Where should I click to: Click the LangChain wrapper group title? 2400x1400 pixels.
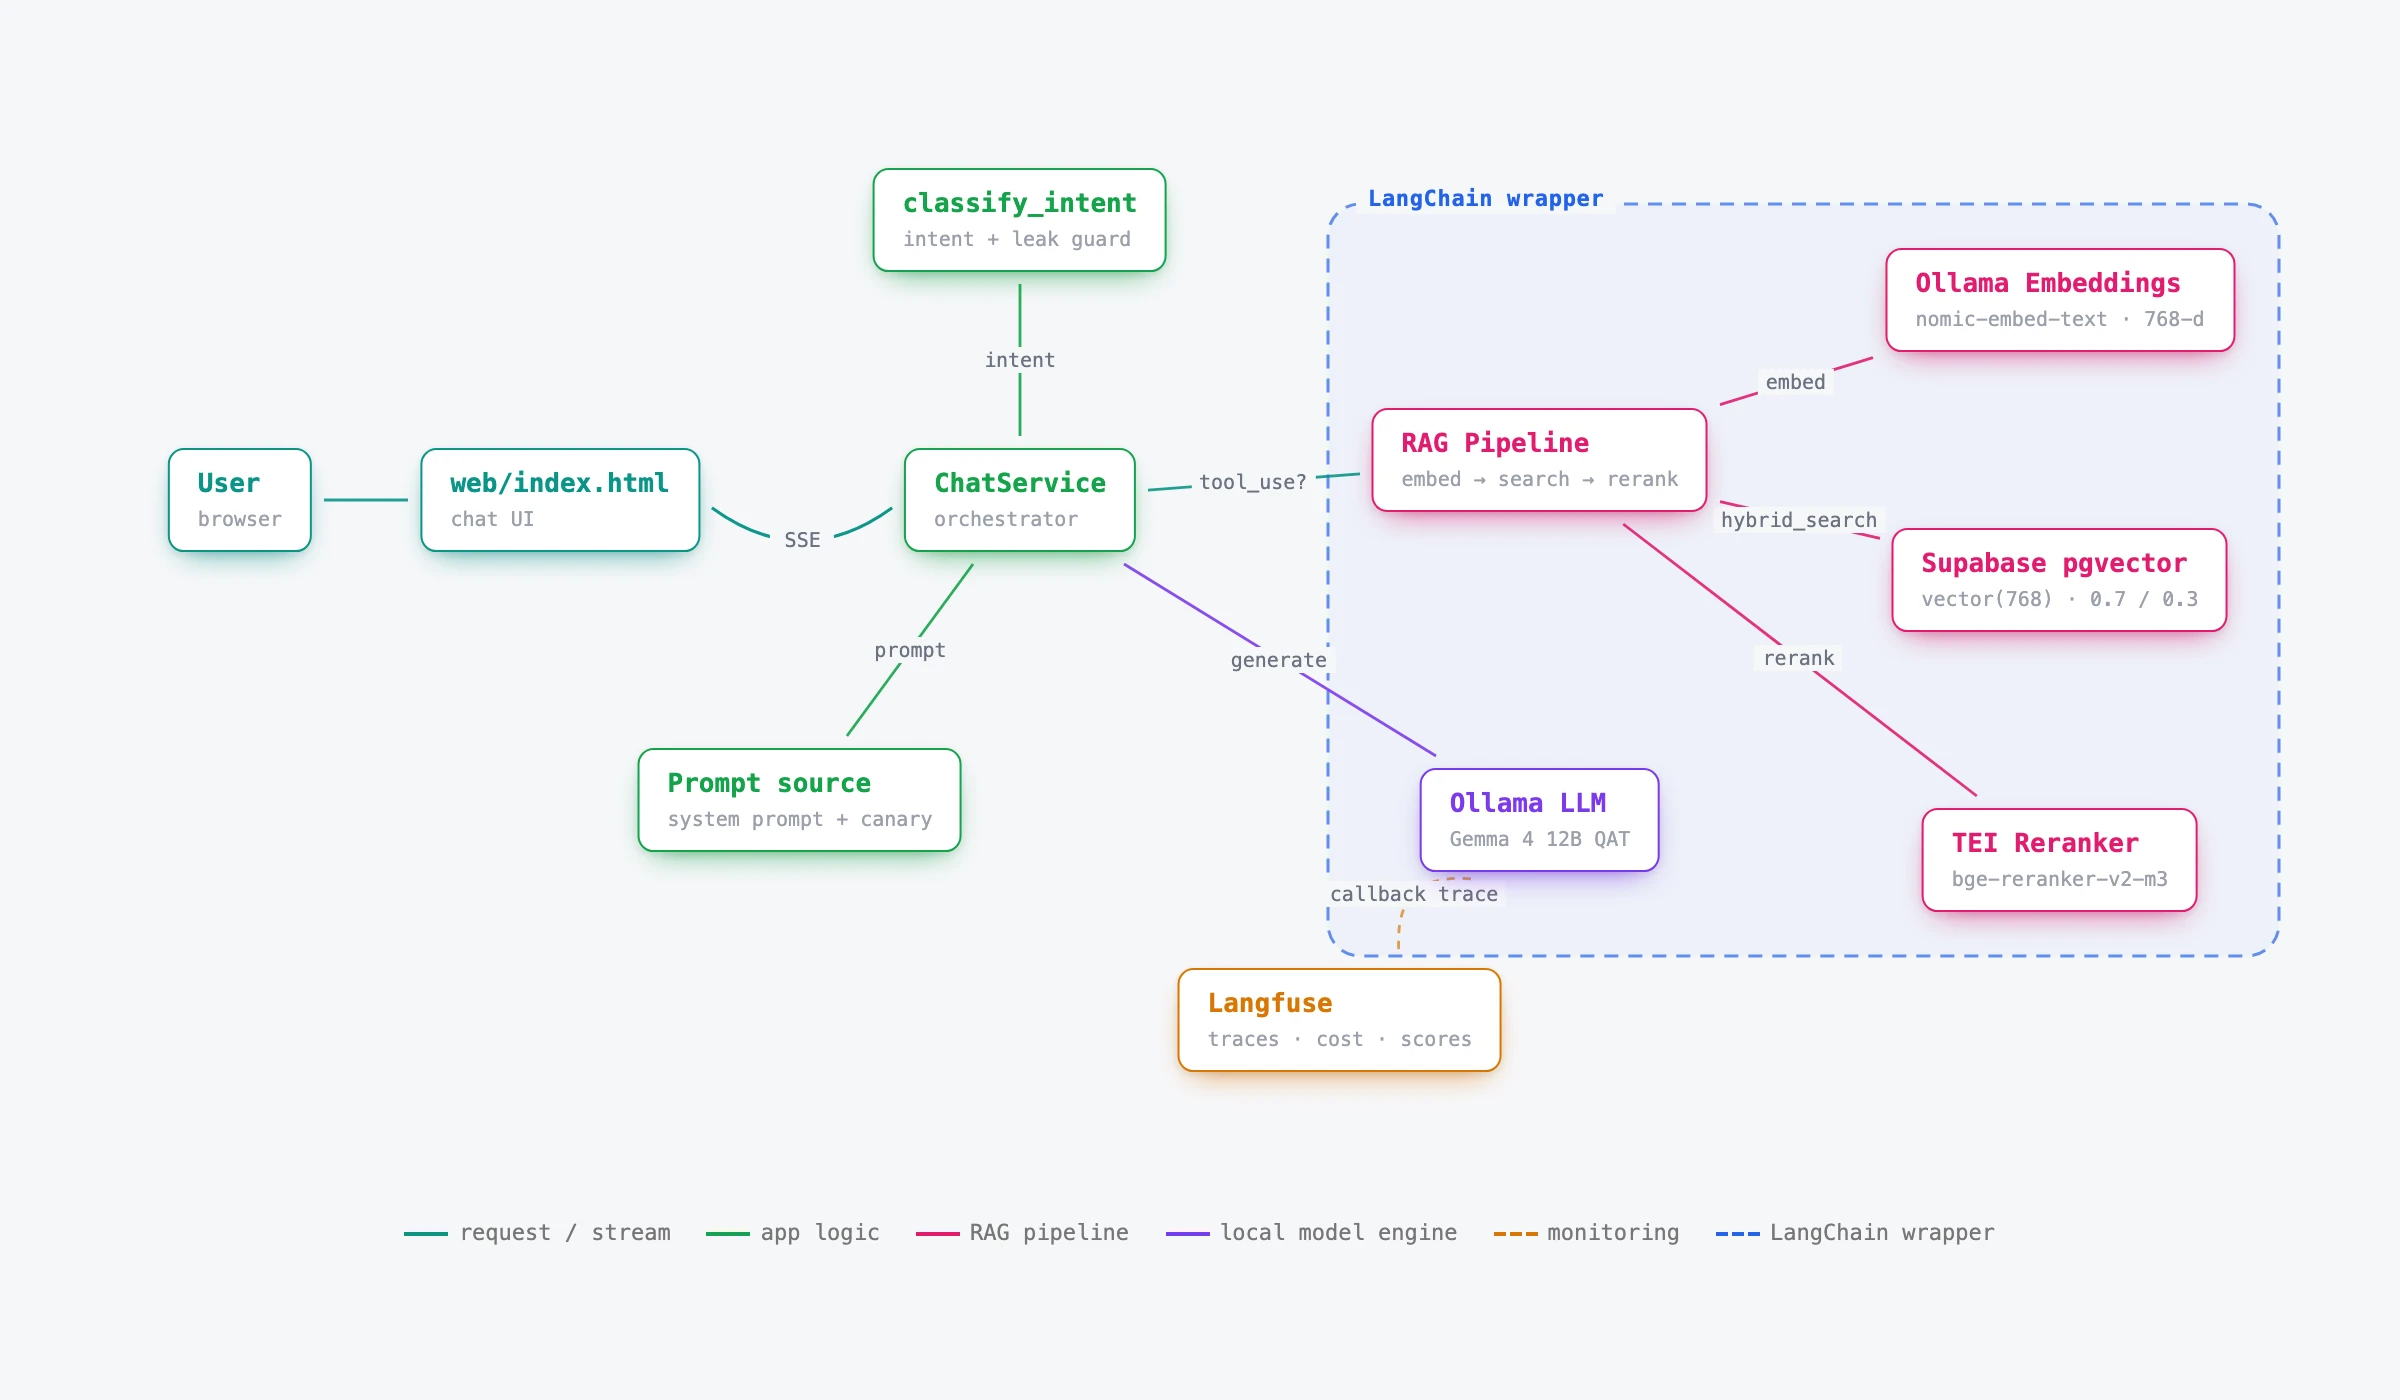pyautogui.click(x=1485, y=198)
